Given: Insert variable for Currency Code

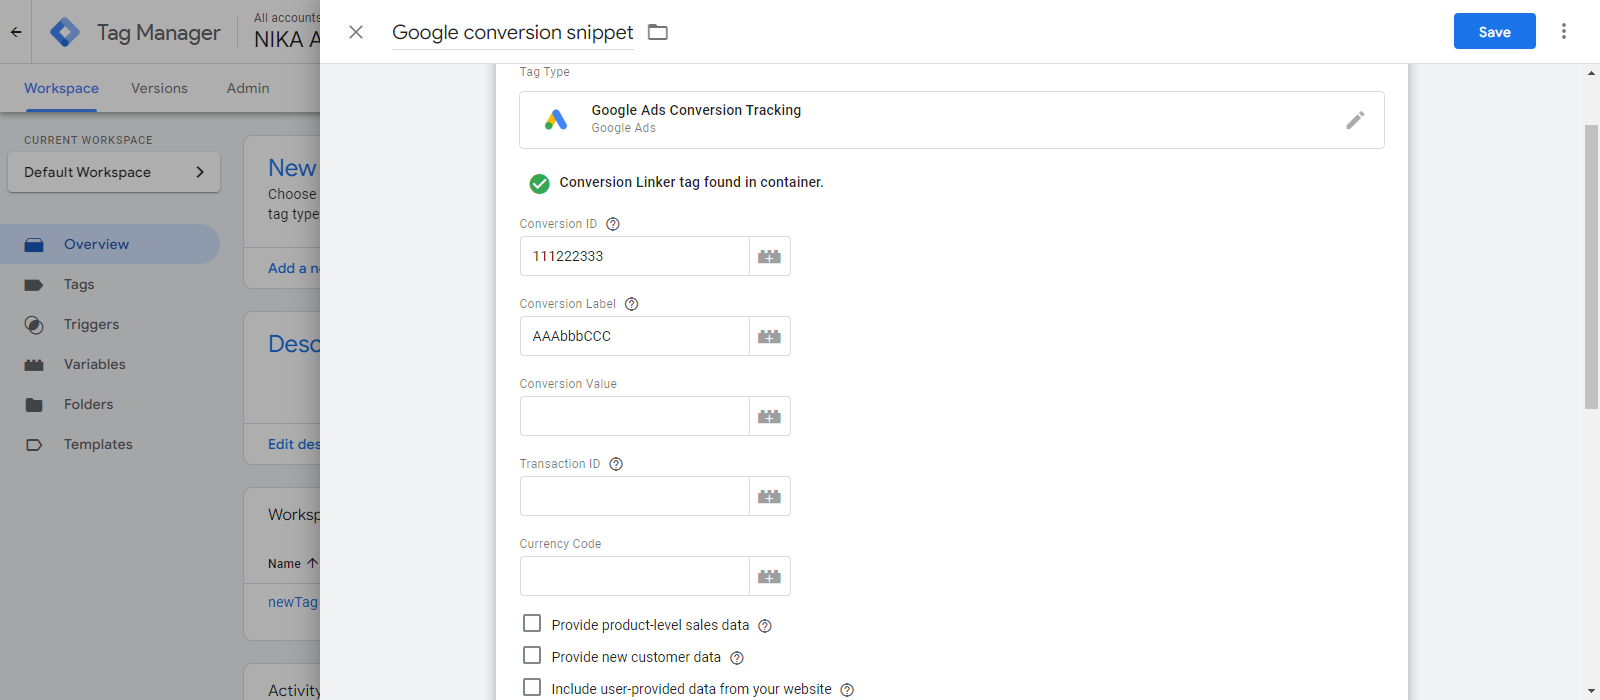Looking at the screenshot, I should pyautogui.click(x=769, y=576).
